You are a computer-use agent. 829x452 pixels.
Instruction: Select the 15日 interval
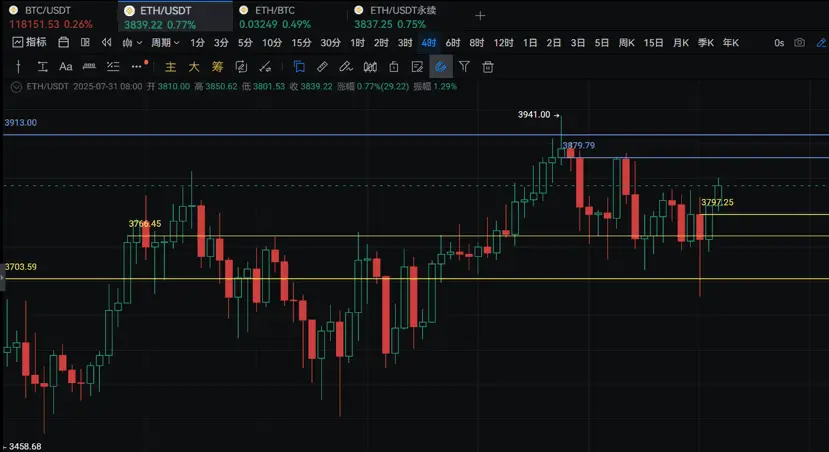(653, 43)
